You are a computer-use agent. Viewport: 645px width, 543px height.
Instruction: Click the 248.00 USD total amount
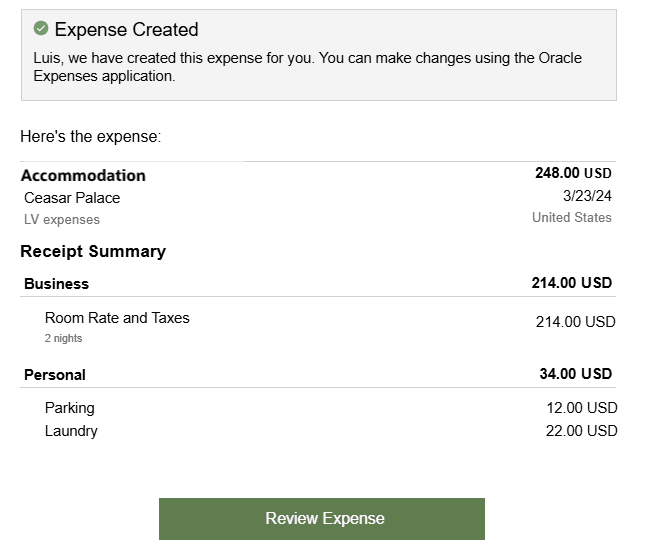[x=573, y=173]
